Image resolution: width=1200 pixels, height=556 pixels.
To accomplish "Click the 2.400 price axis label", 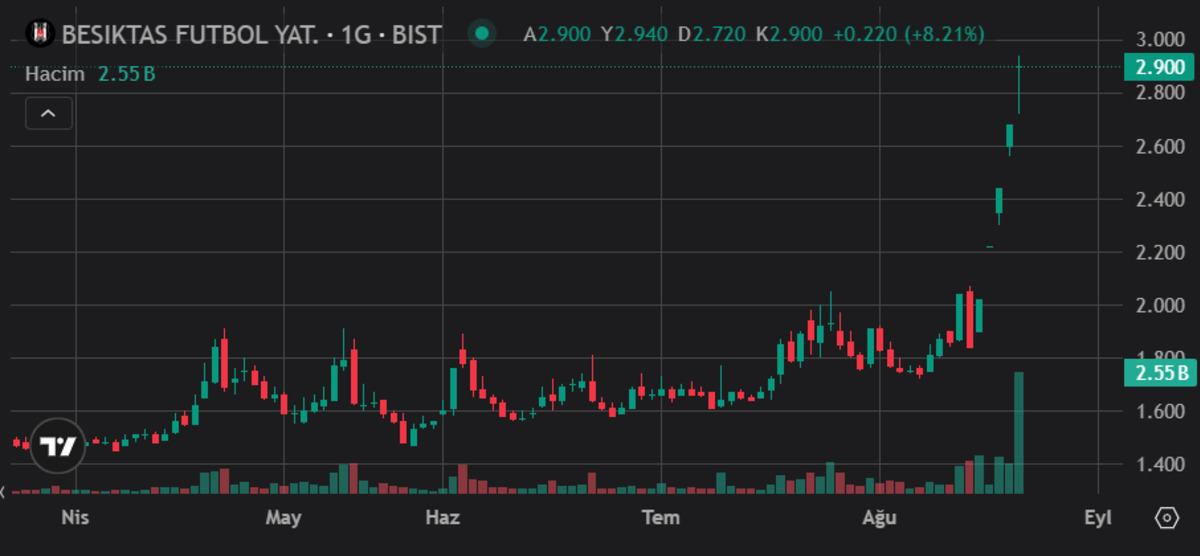I will click(x=1159, y=199).
